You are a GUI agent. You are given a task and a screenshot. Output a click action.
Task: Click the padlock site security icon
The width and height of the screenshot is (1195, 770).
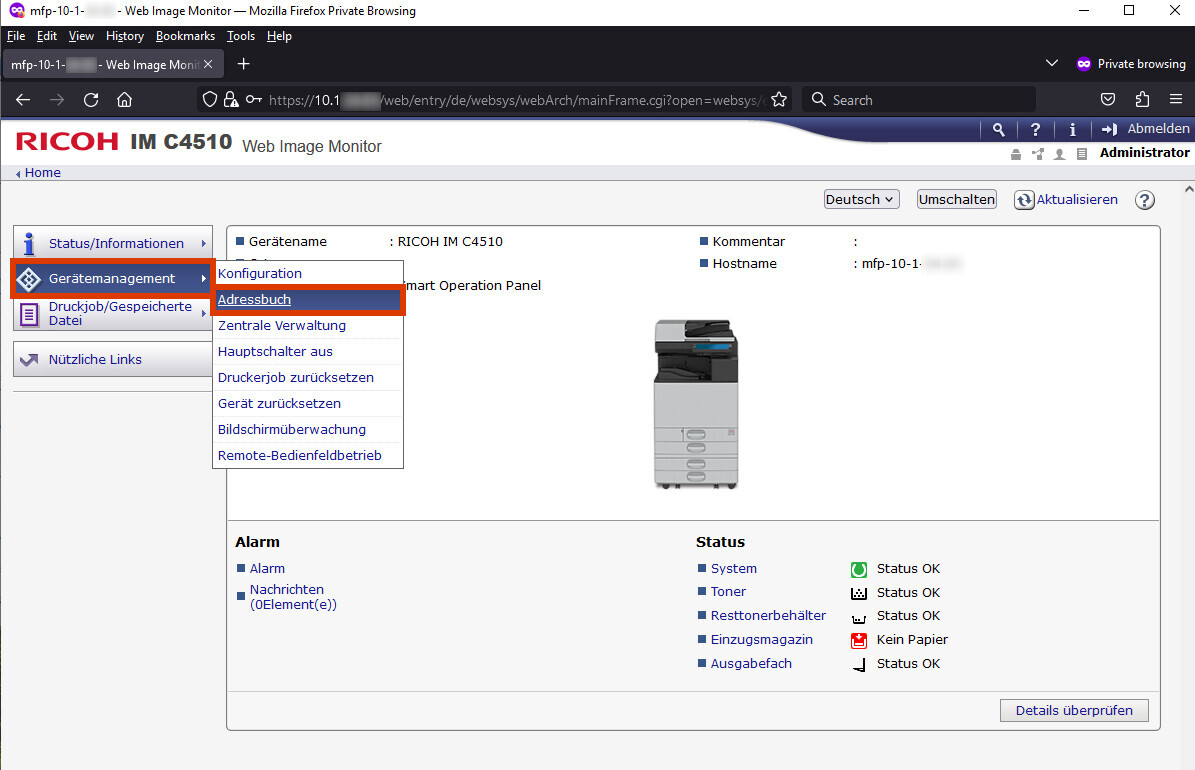coord(230,100)
